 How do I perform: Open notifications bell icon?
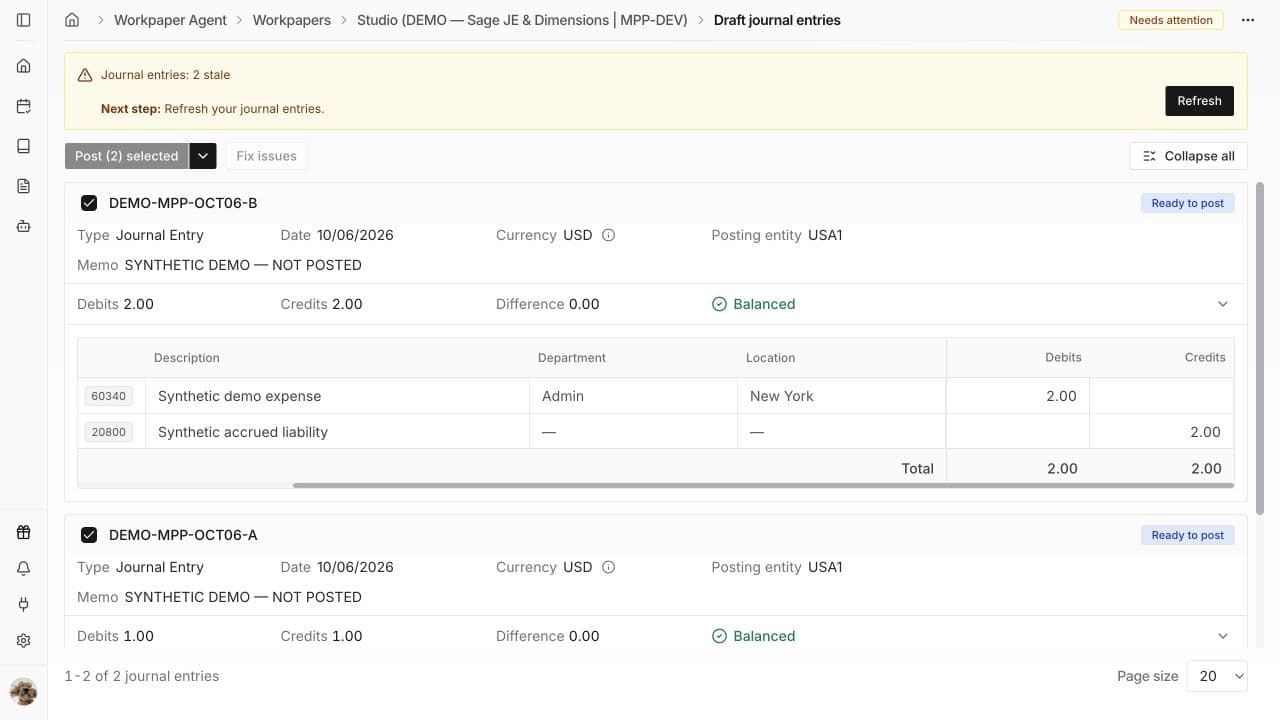(24, 568)
